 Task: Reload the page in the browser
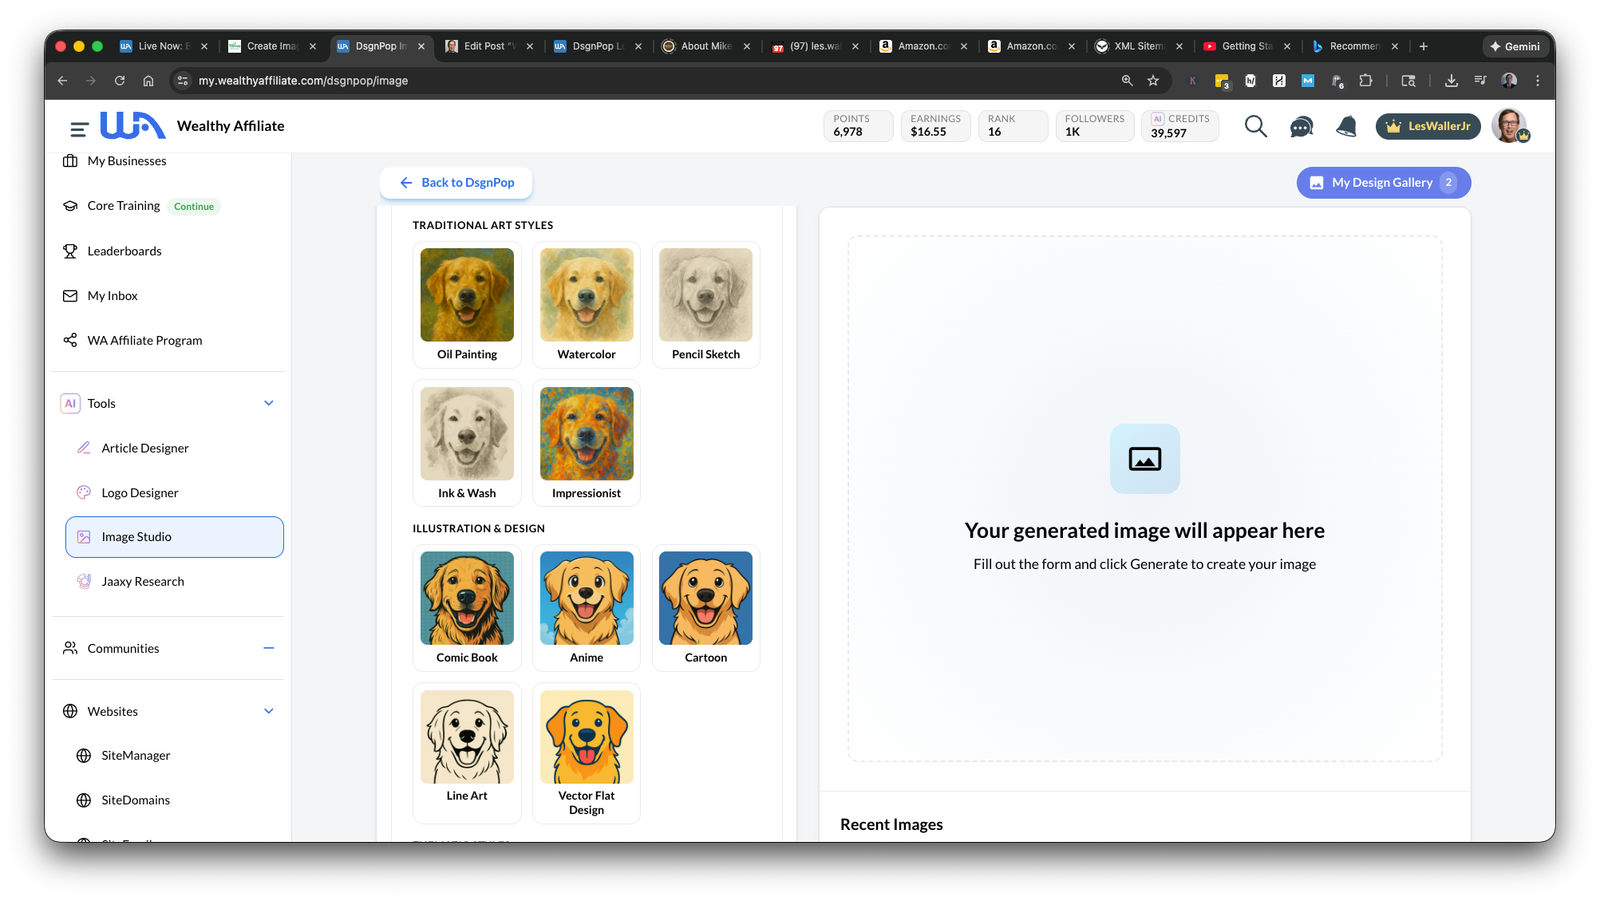click(120, 81)
